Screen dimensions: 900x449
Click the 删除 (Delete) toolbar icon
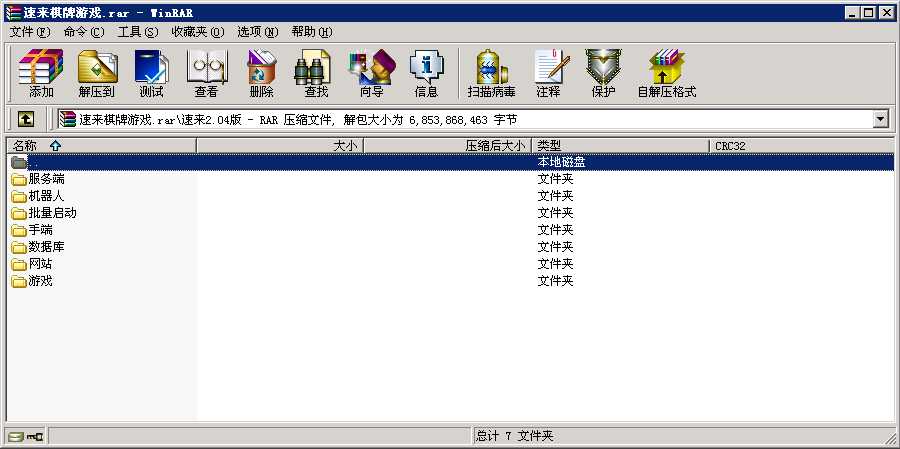click(262, 73)
